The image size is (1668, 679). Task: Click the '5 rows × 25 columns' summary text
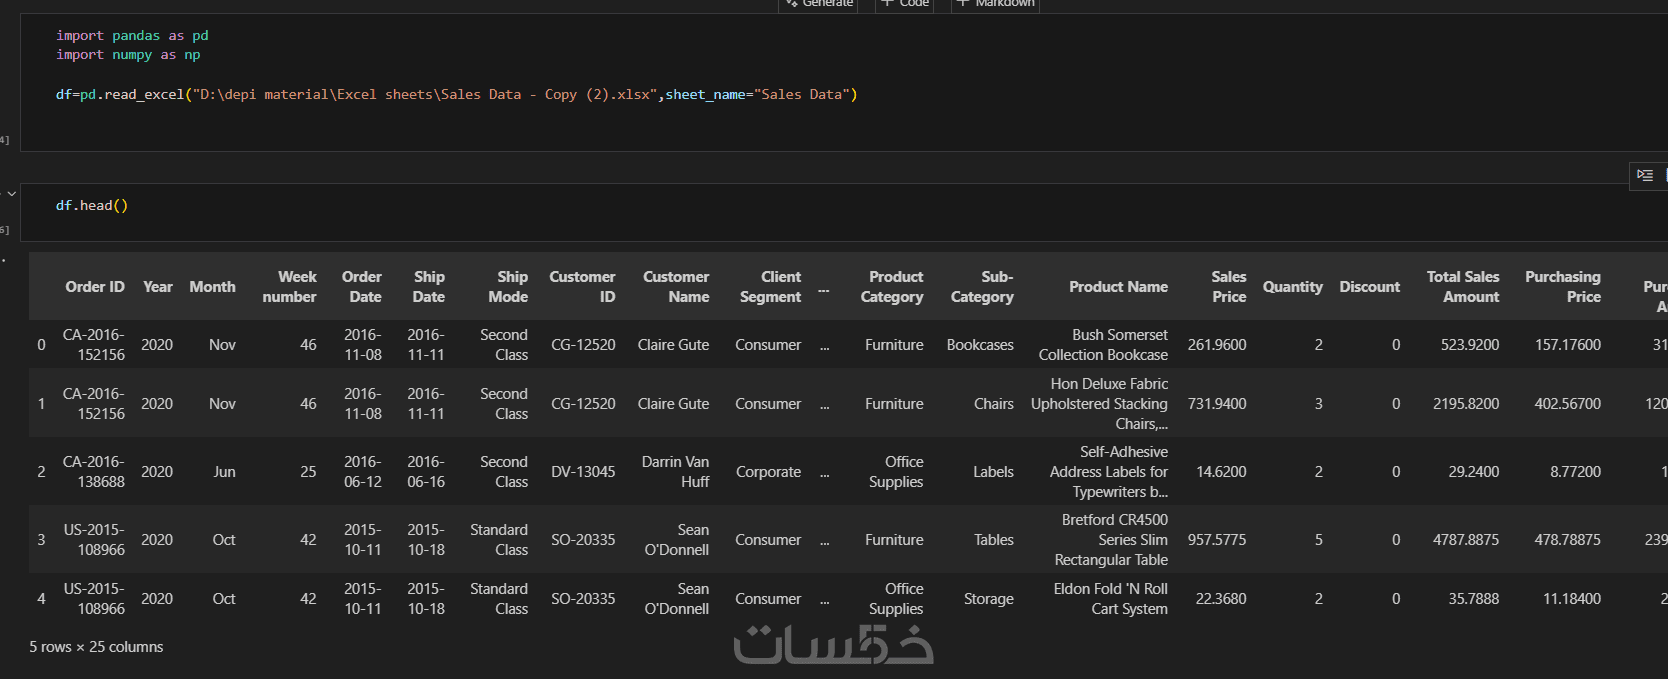click(x=96, y=647)
